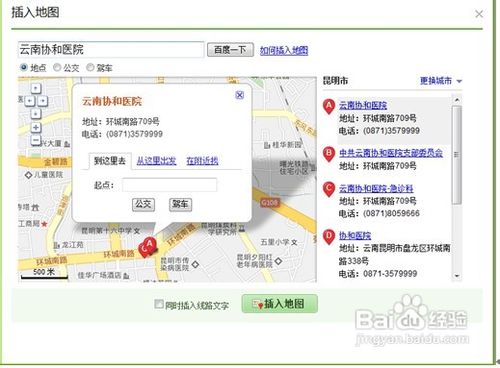The width and height of the screenshot is (500, 368).
Task: Open the 云南协和医院-急诊科 result link
Action: coord(376,189)
